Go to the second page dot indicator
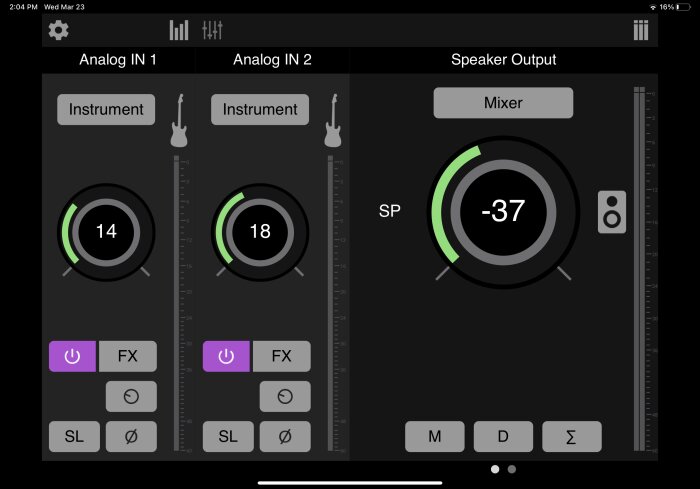This screenshot has width=700, height=489. coord(512,469)
